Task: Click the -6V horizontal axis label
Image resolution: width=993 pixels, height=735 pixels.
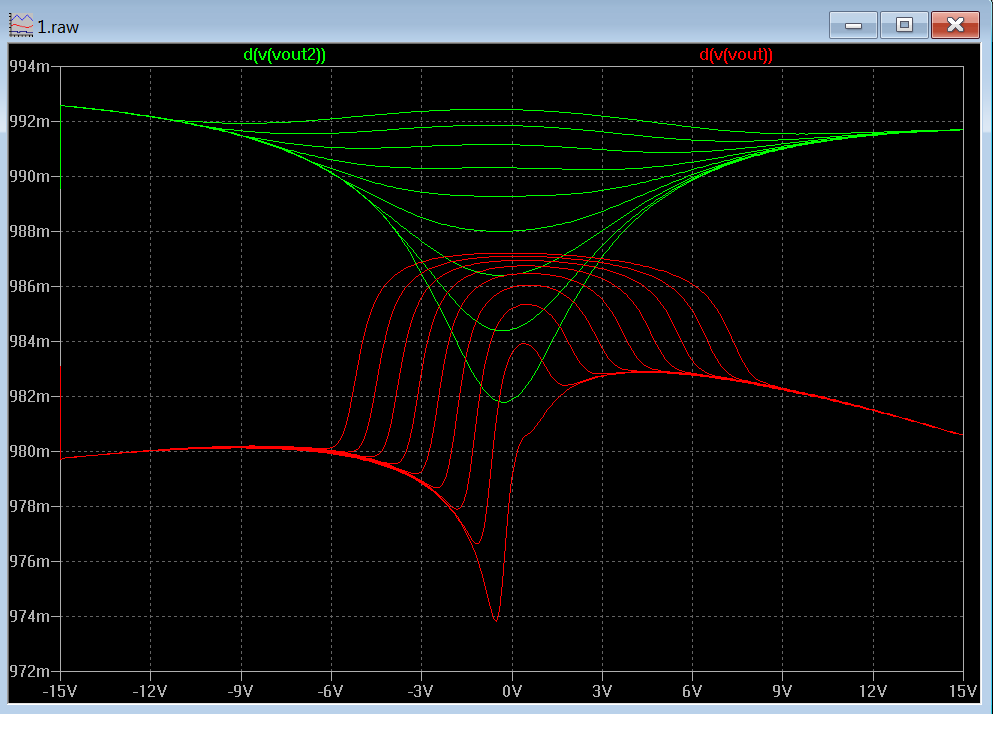Action: pos(331,691)
